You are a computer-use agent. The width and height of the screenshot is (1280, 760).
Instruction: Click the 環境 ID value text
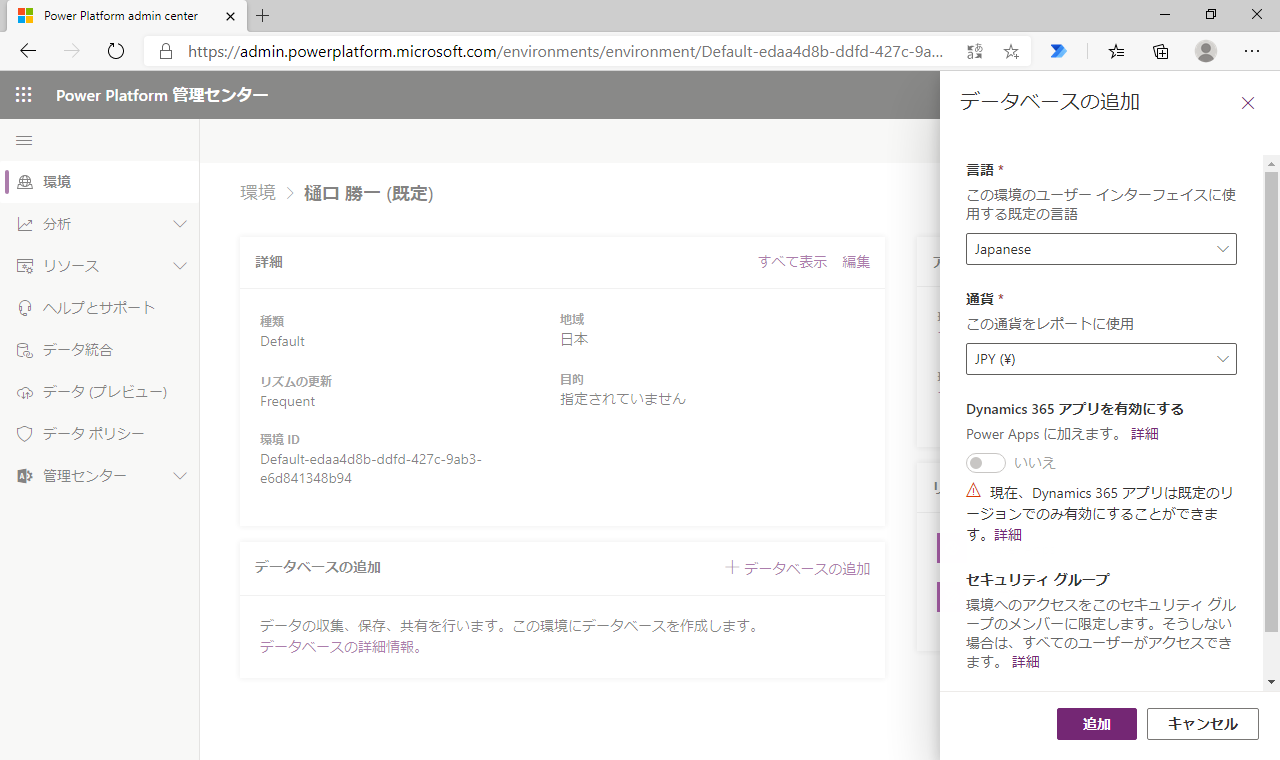(371, 469)
